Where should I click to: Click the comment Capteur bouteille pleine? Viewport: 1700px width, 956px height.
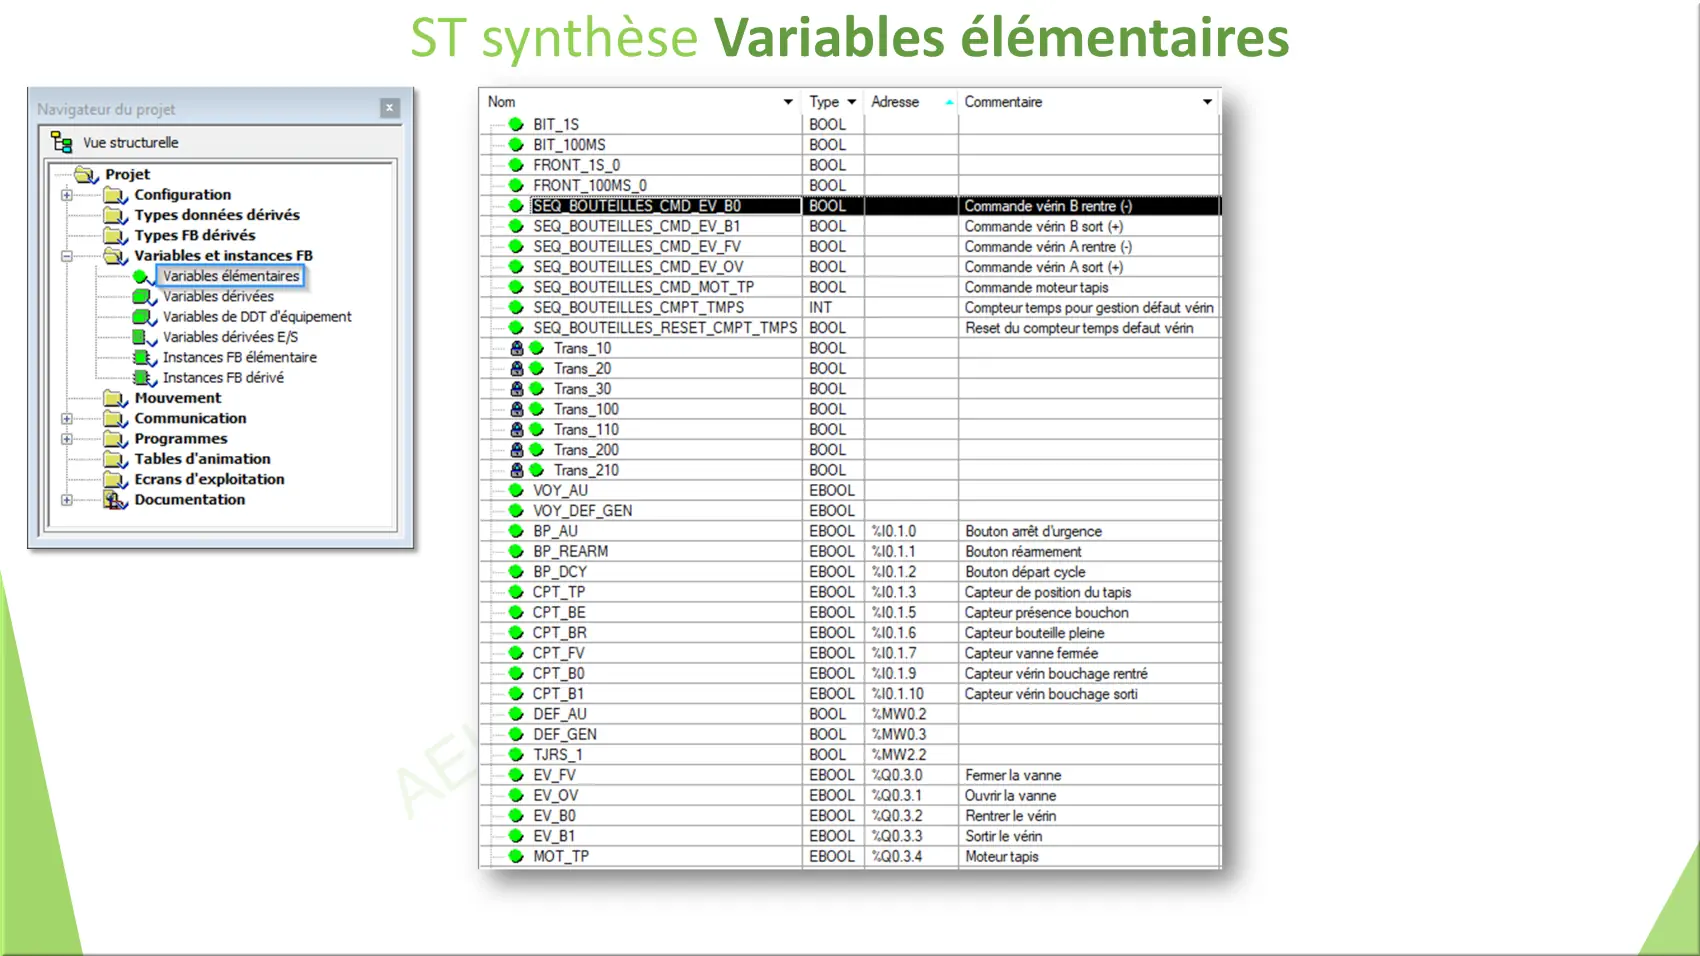(x=1034, y=633)
